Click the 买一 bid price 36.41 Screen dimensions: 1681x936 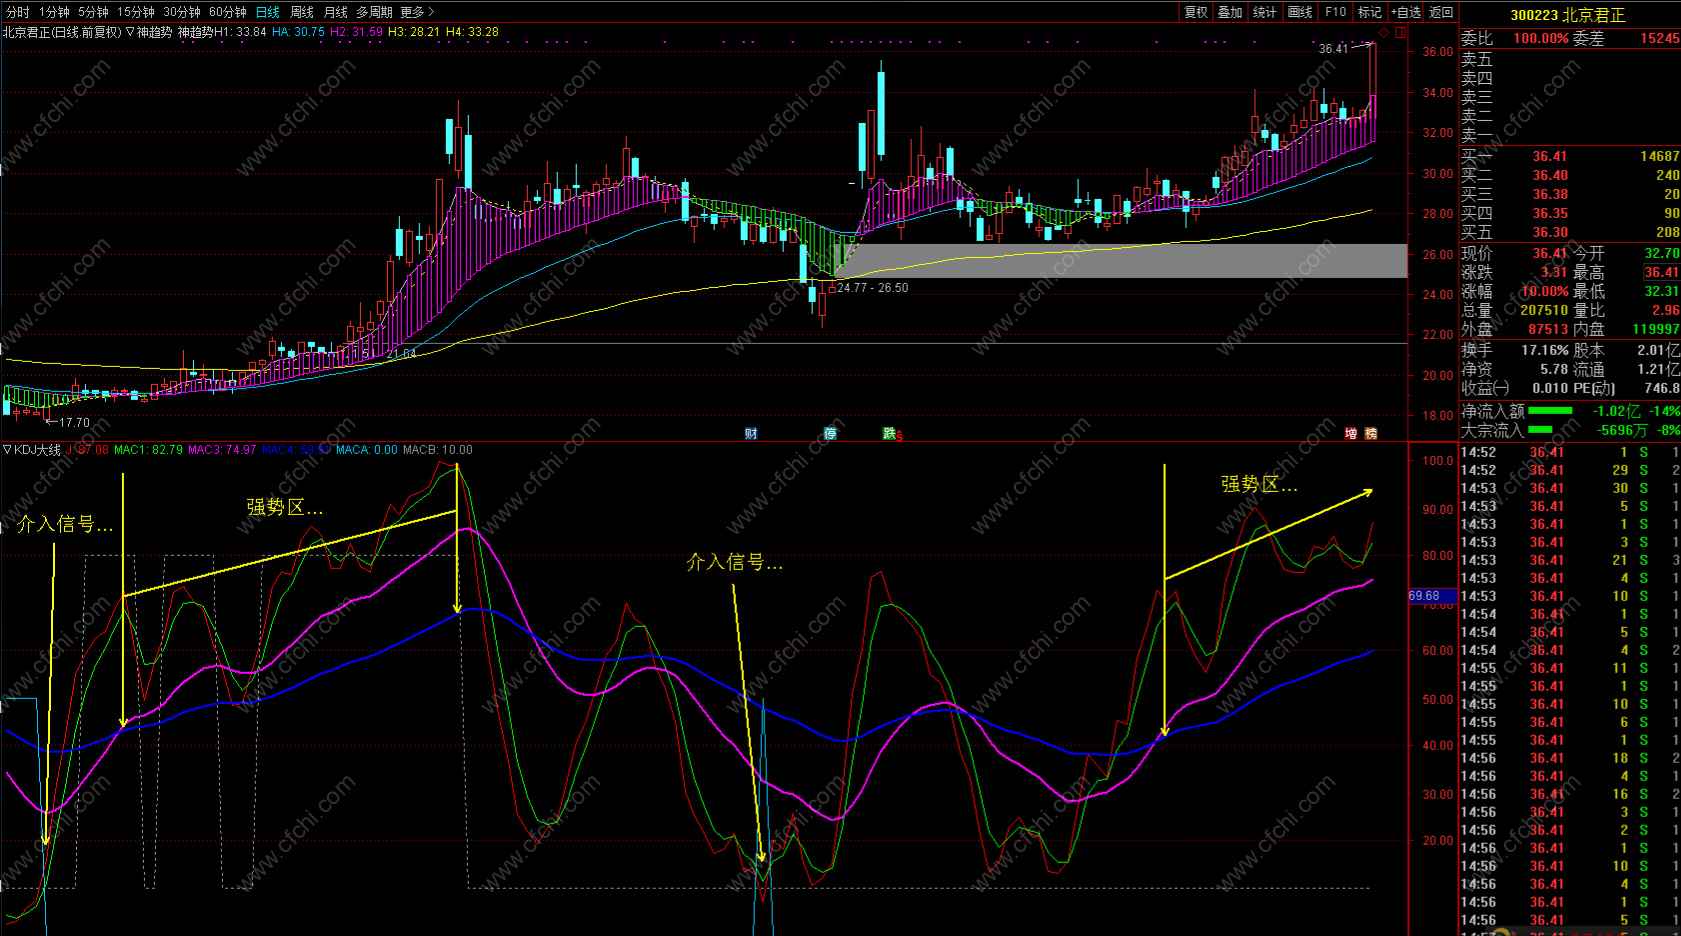pyautogui.click(x=1550, y=156)
